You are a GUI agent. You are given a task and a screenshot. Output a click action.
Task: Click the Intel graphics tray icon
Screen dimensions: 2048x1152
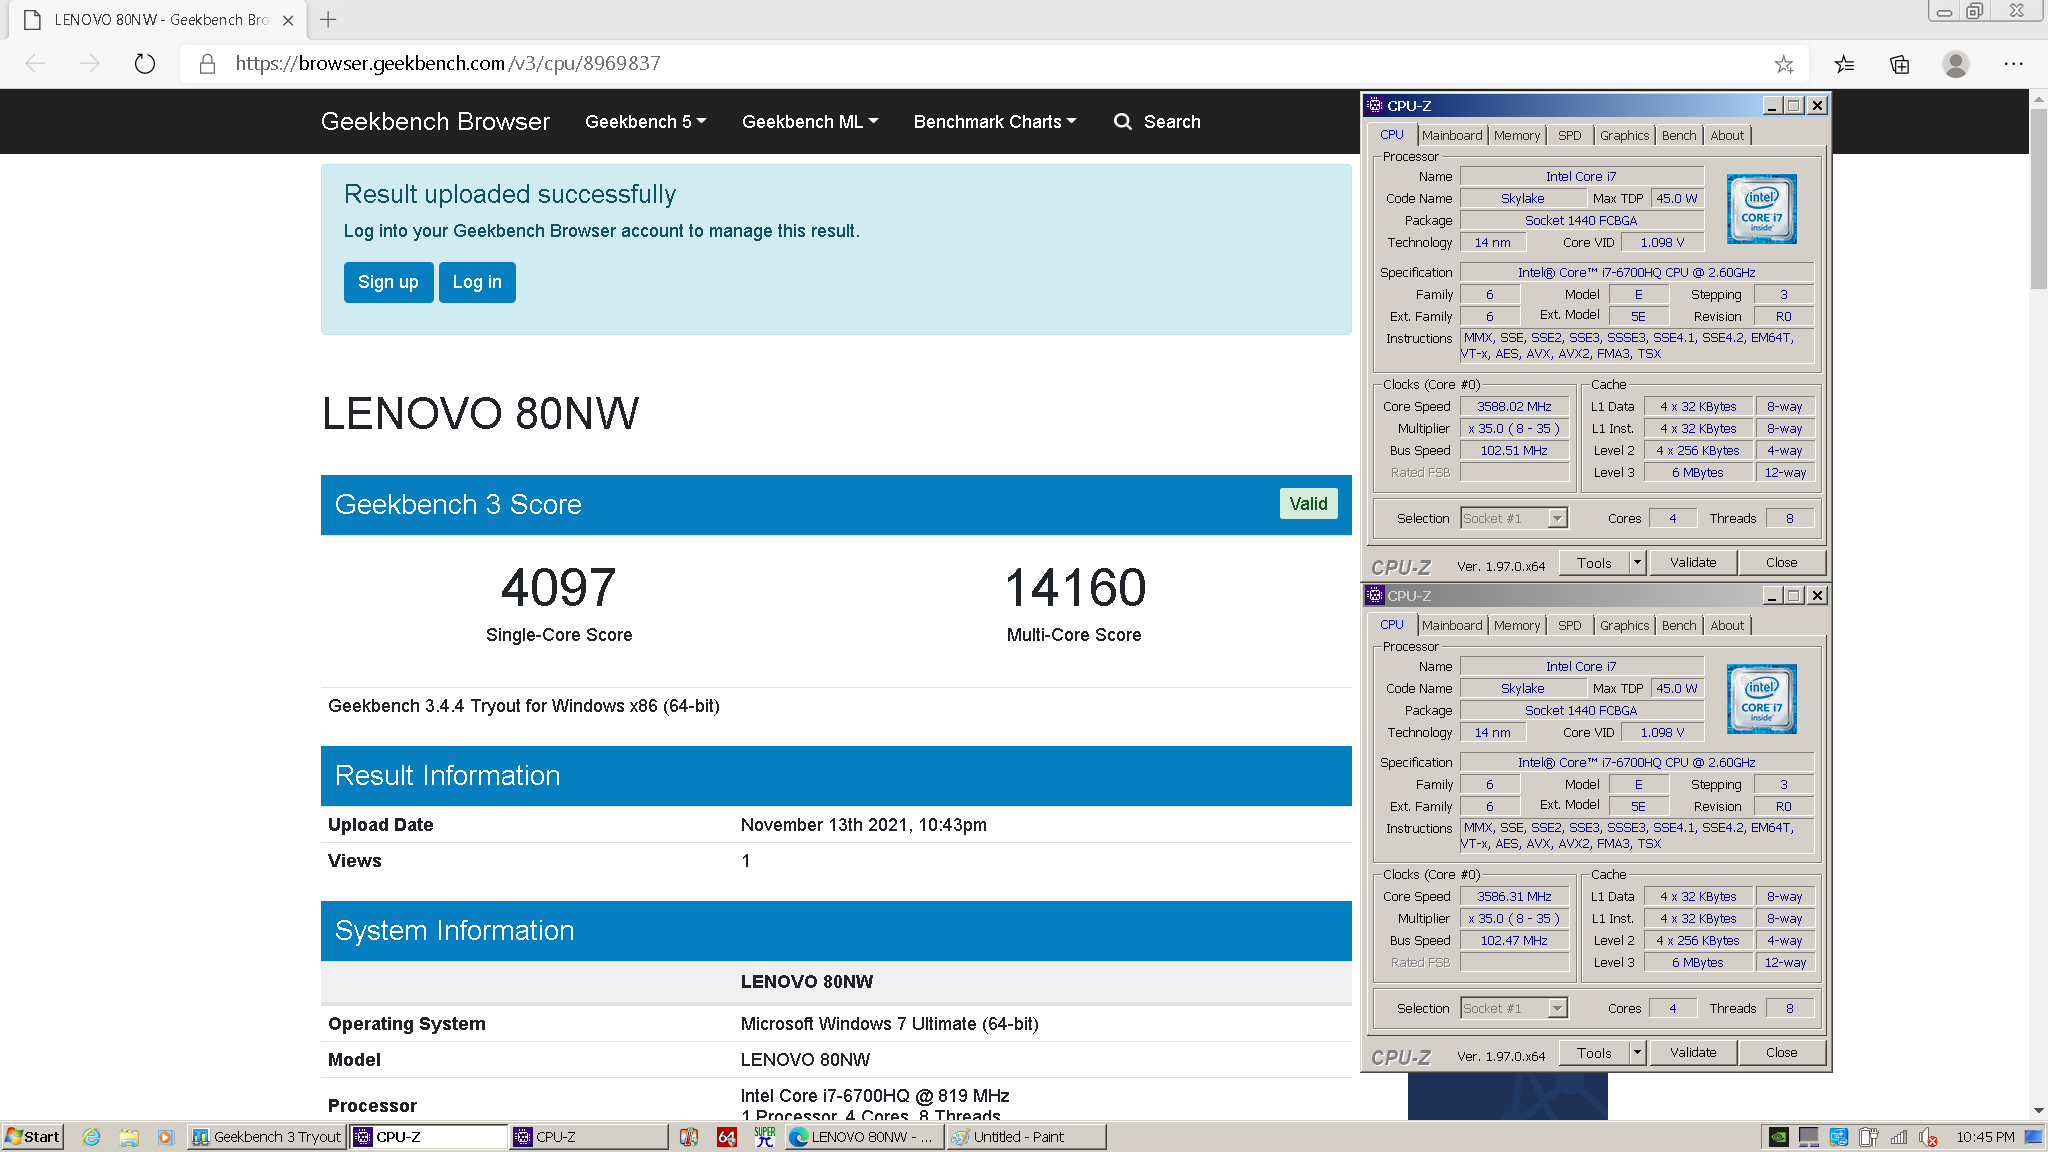coord(1839,1137)
